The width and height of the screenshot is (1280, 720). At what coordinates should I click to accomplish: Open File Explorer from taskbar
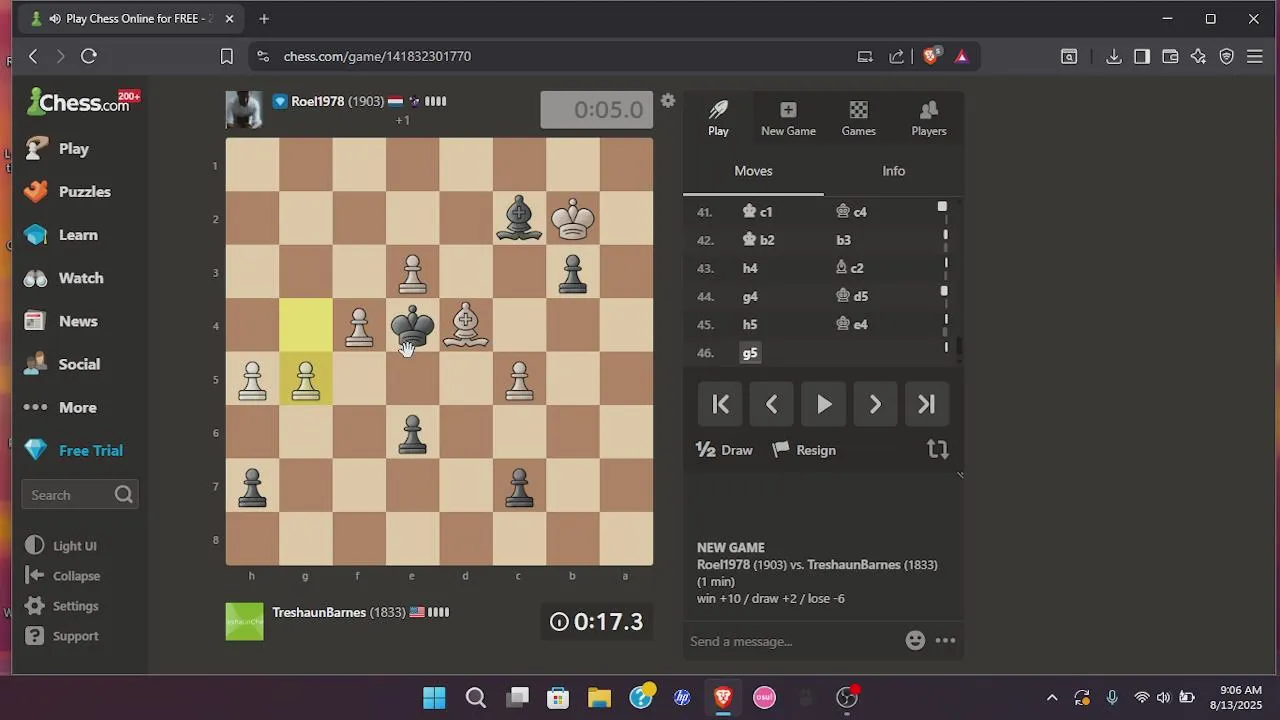599,698
